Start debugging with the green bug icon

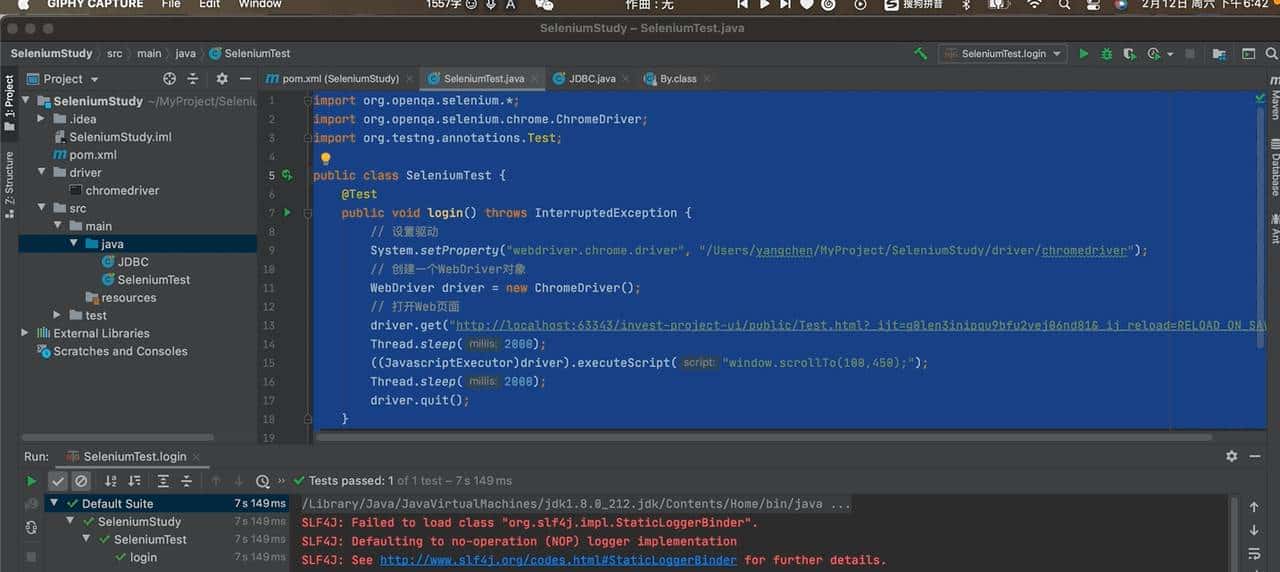click(1106, 54)
